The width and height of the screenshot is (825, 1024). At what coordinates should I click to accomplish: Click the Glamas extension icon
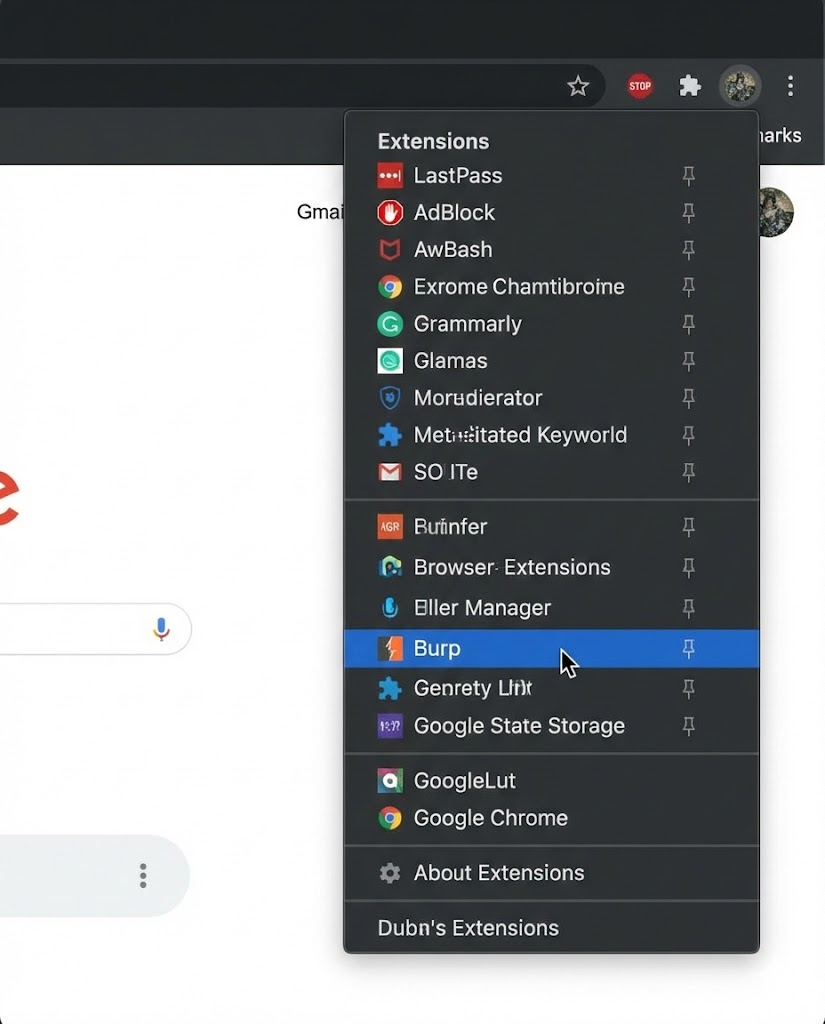390,361
